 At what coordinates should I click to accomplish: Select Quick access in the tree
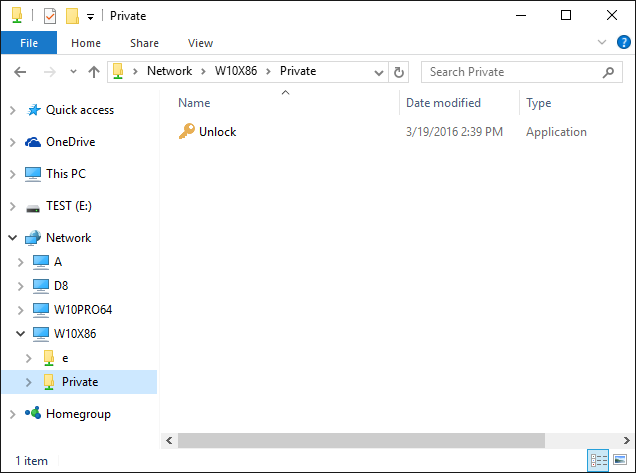pyautogui.click(x=80, y=110)
